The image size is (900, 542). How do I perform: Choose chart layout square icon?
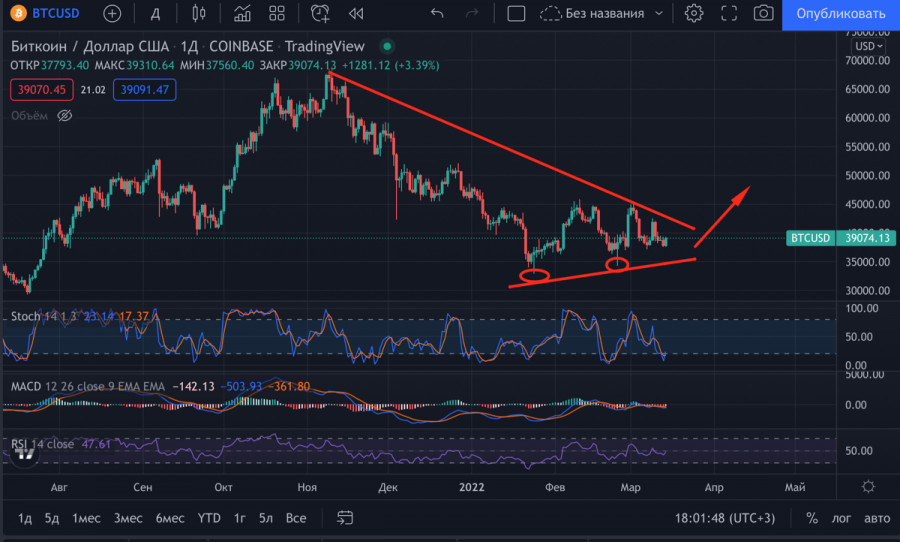(x=516, y=13)
